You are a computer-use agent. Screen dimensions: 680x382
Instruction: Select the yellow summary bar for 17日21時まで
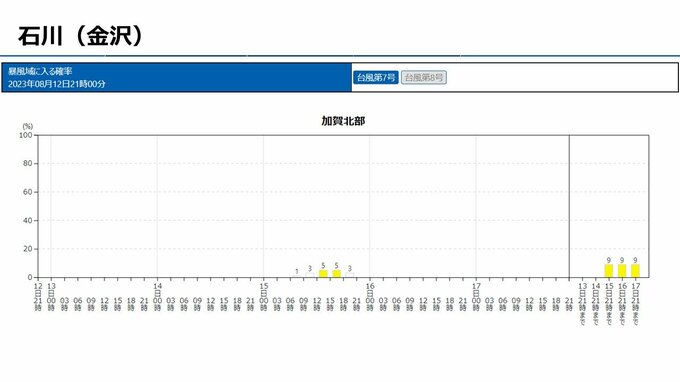click(635, 271)
